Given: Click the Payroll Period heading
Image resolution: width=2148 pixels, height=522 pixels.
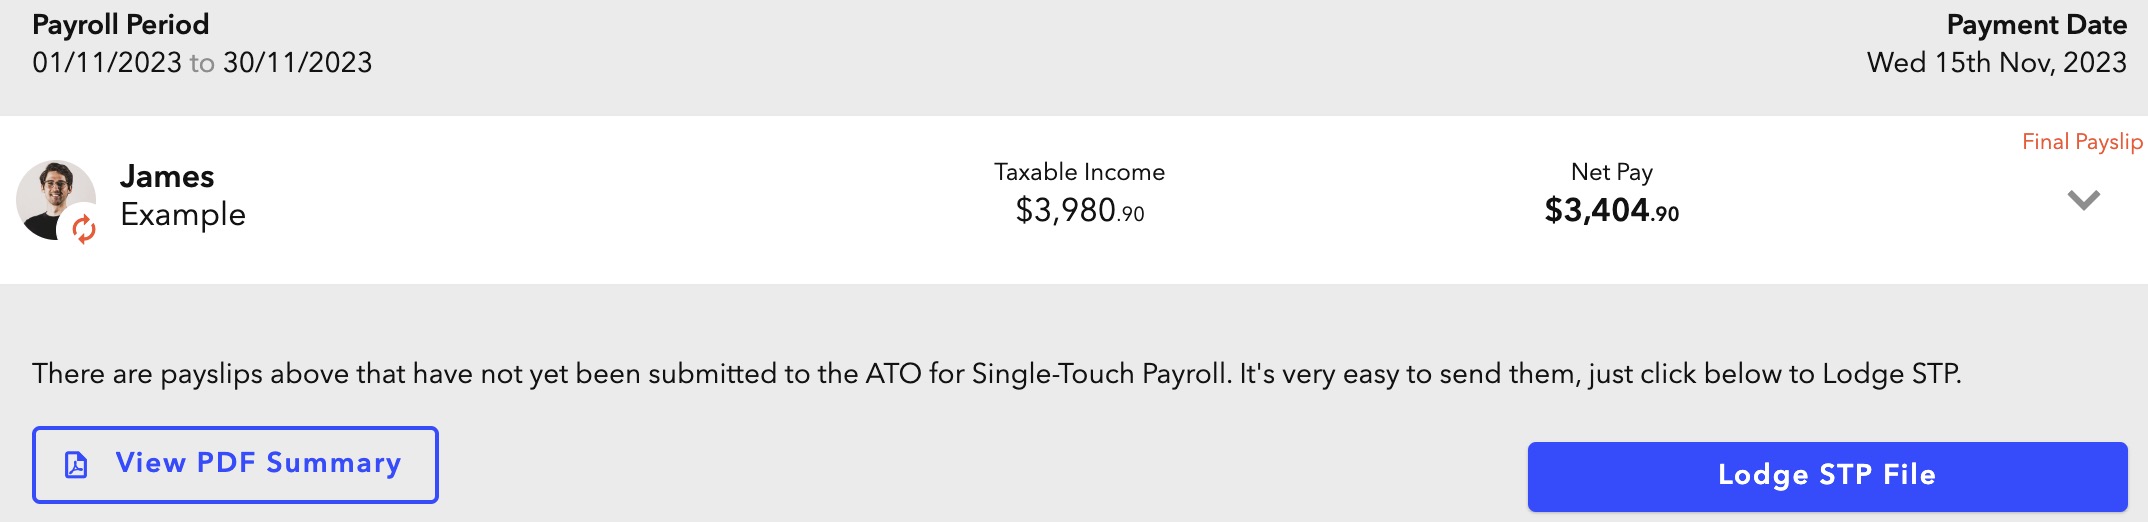Looking at the screenshot, I should 121,25.
